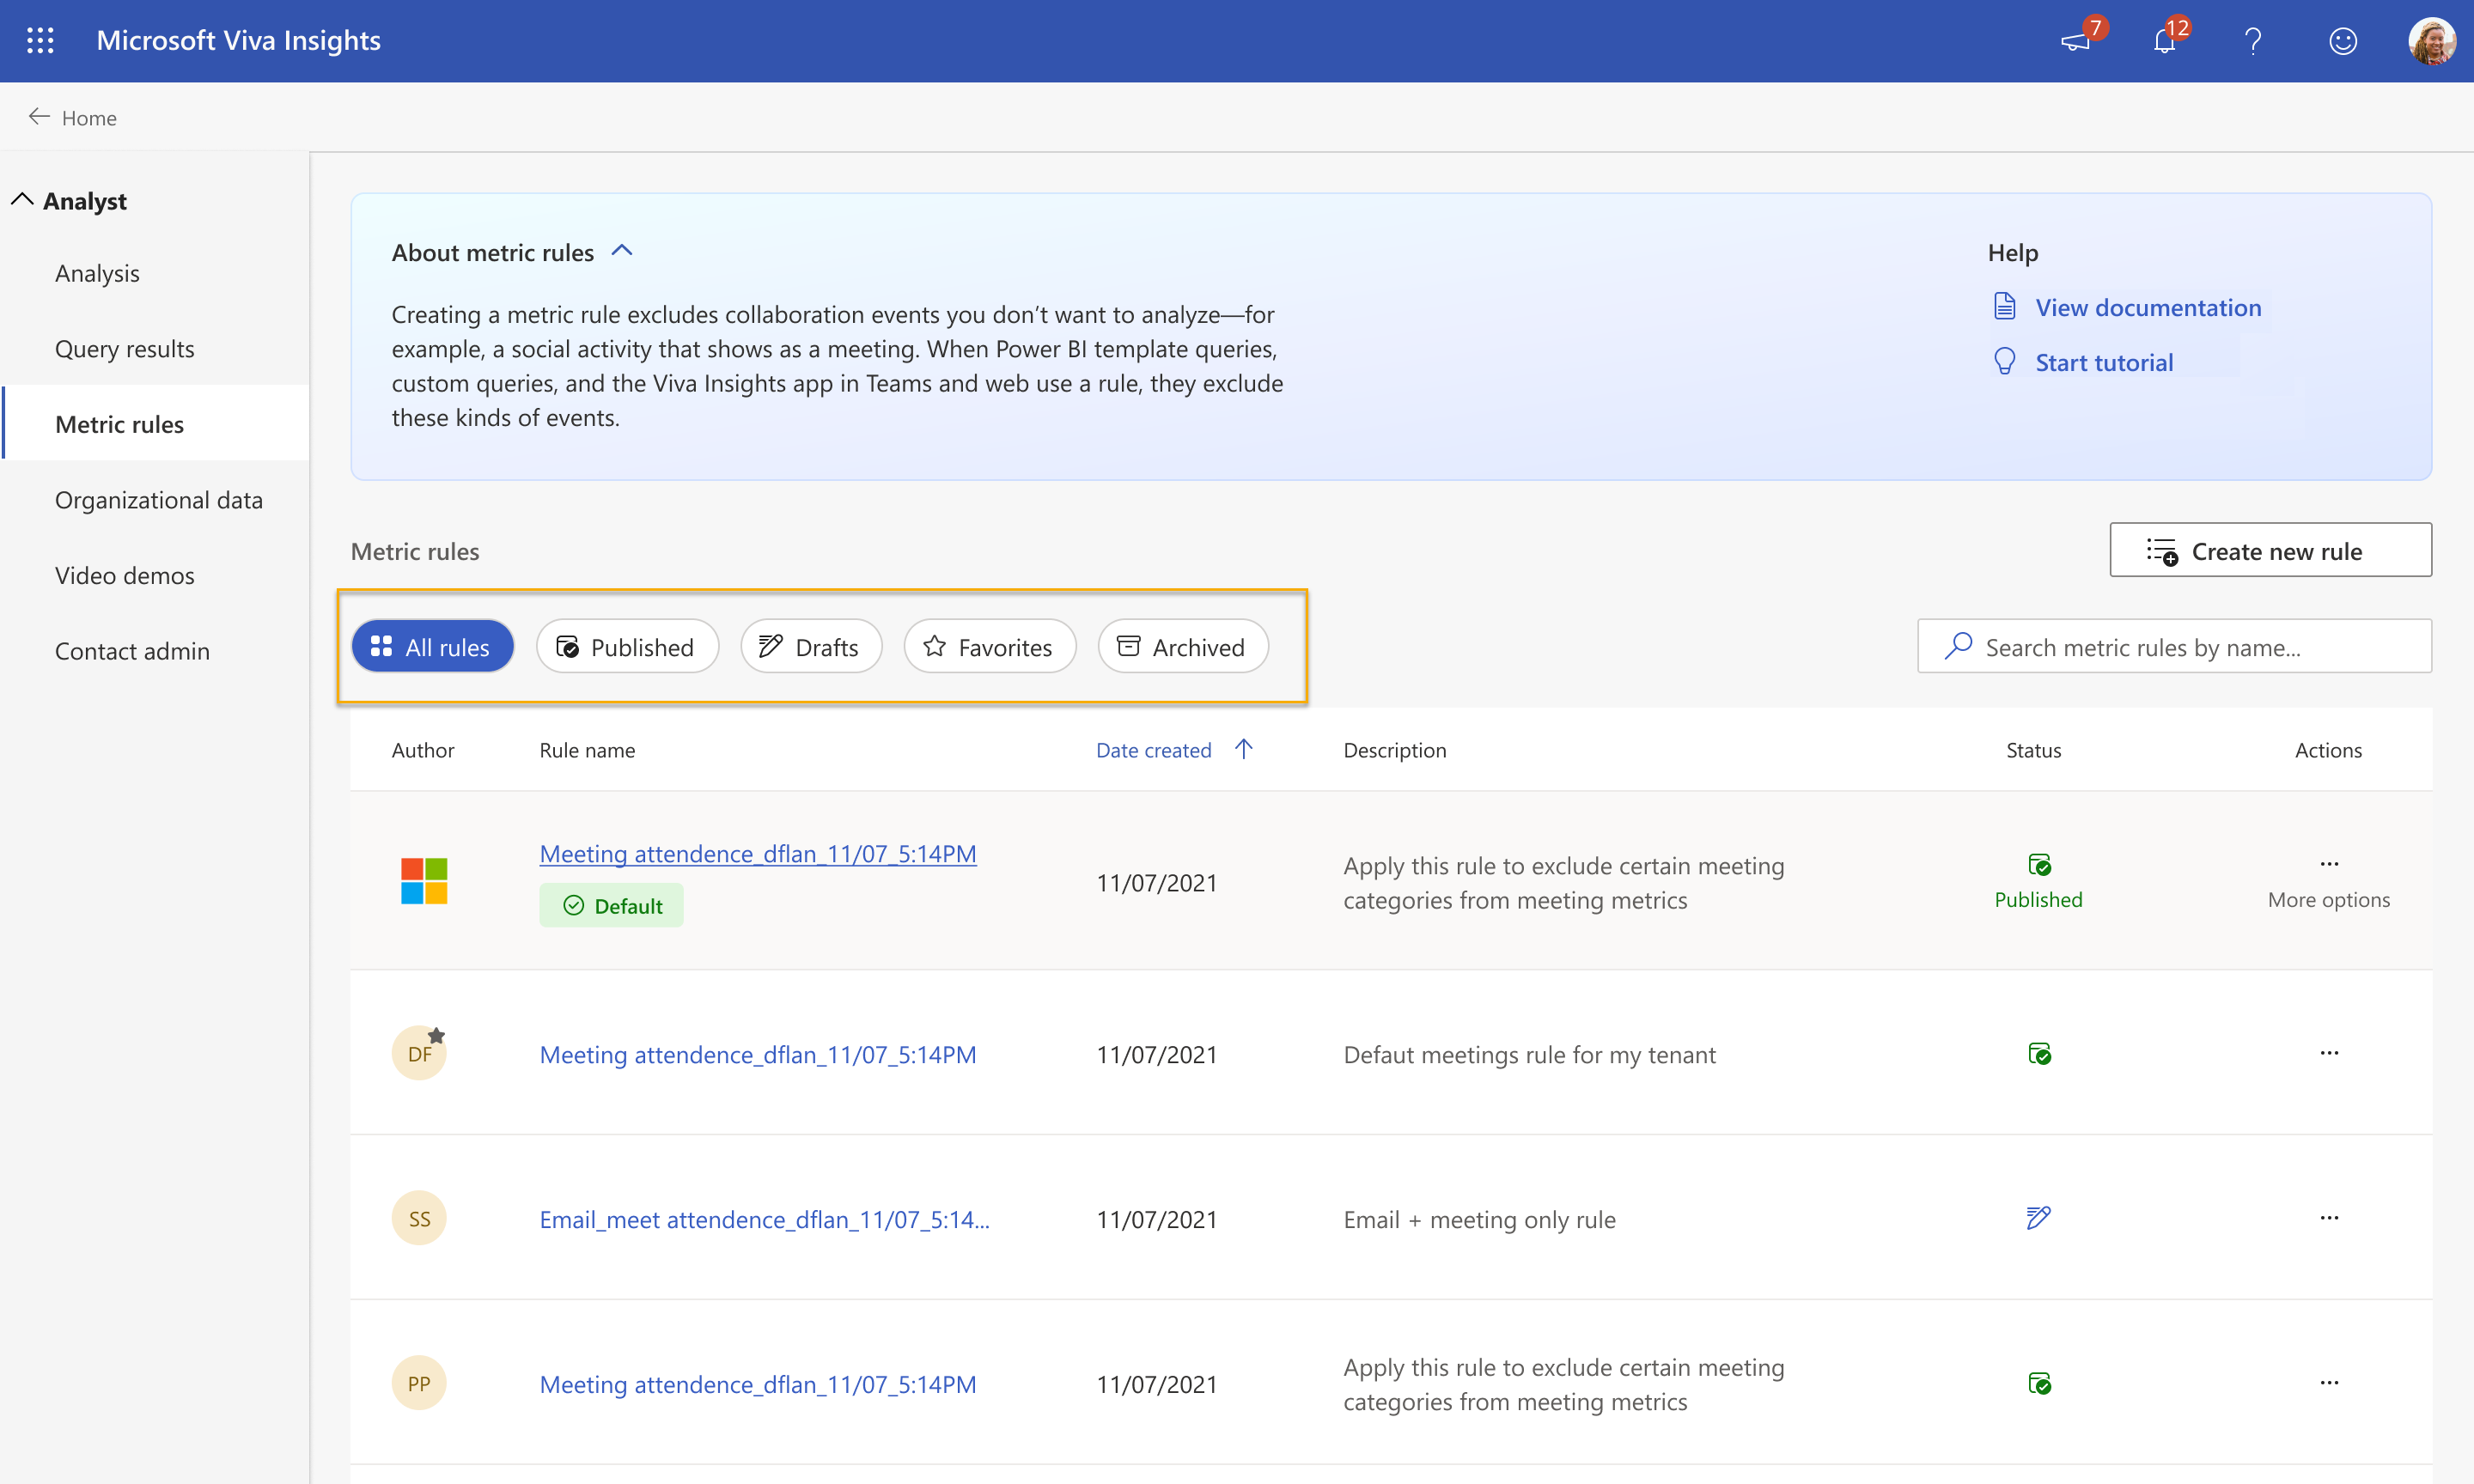Collapse the Analyst navigation group
Screen dimensions: 2474x1484
[x=22, y=200]
